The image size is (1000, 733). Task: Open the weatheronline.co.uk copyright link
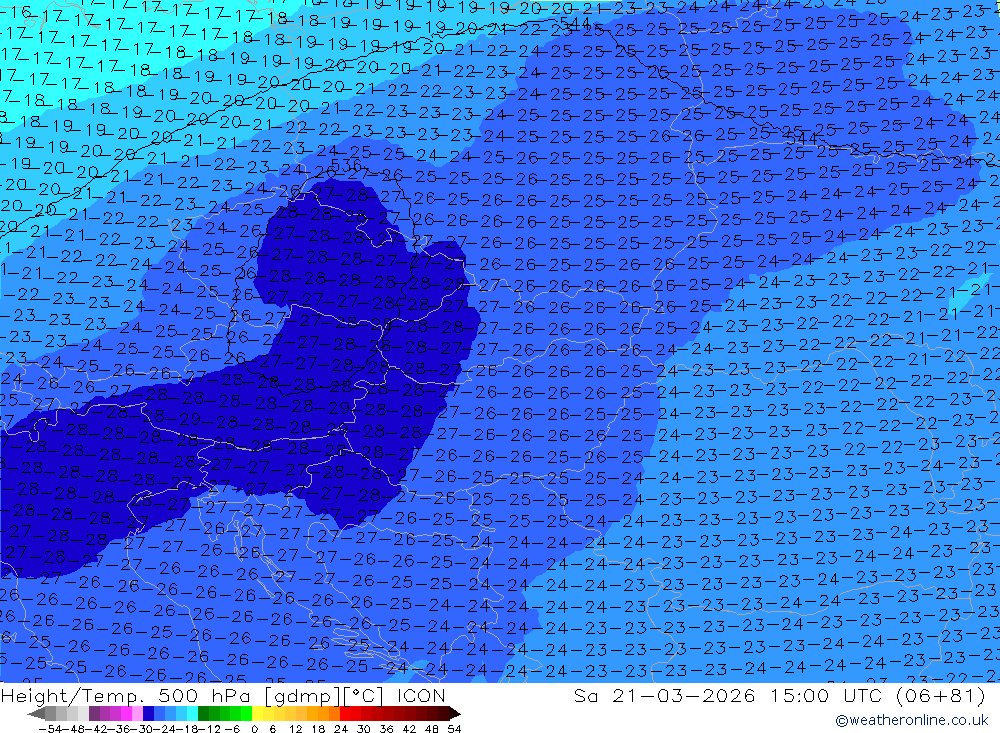911,720
